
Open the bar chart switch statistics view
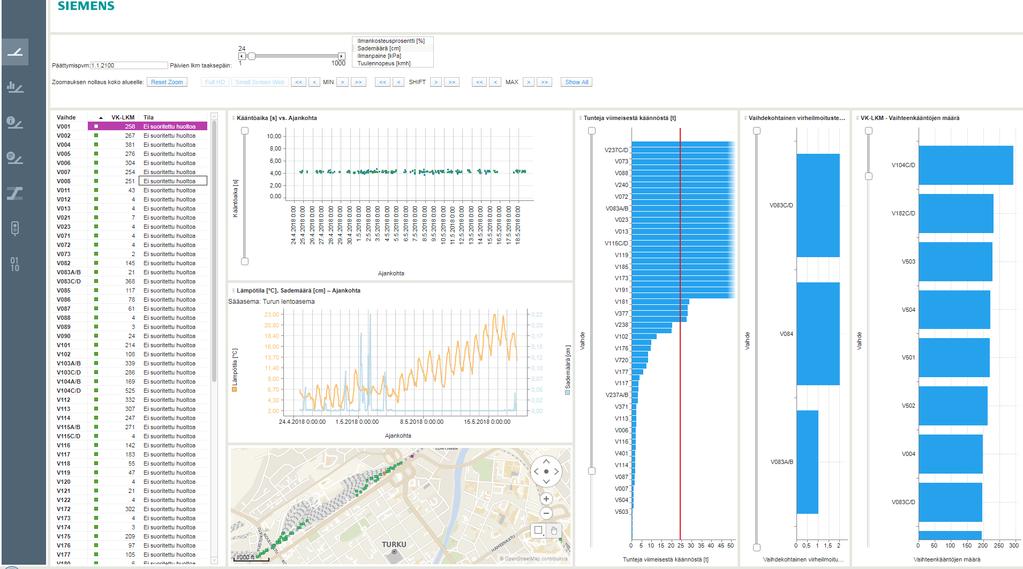[16, 87]
